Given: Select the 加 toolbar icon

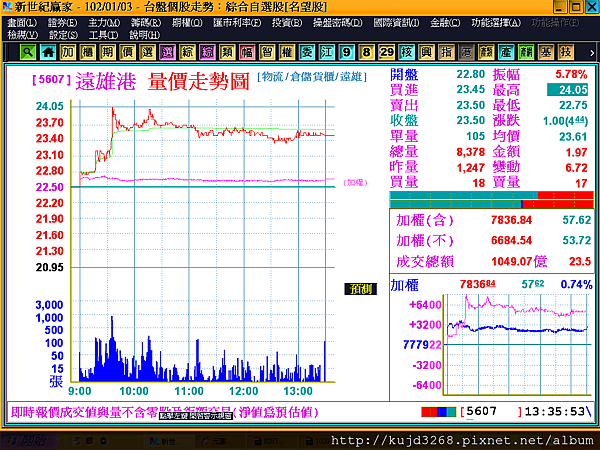Looking at the screenshot, I should tap(68, 52).
